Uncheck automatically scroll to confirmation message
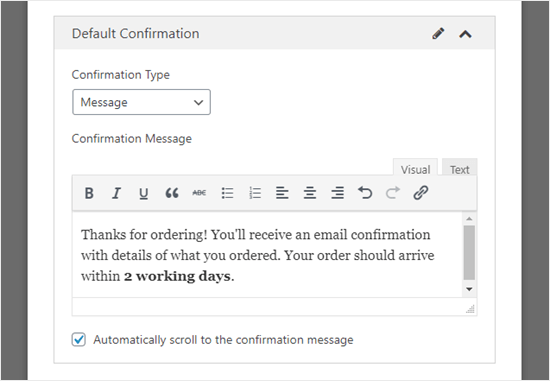 click(79, 340)
